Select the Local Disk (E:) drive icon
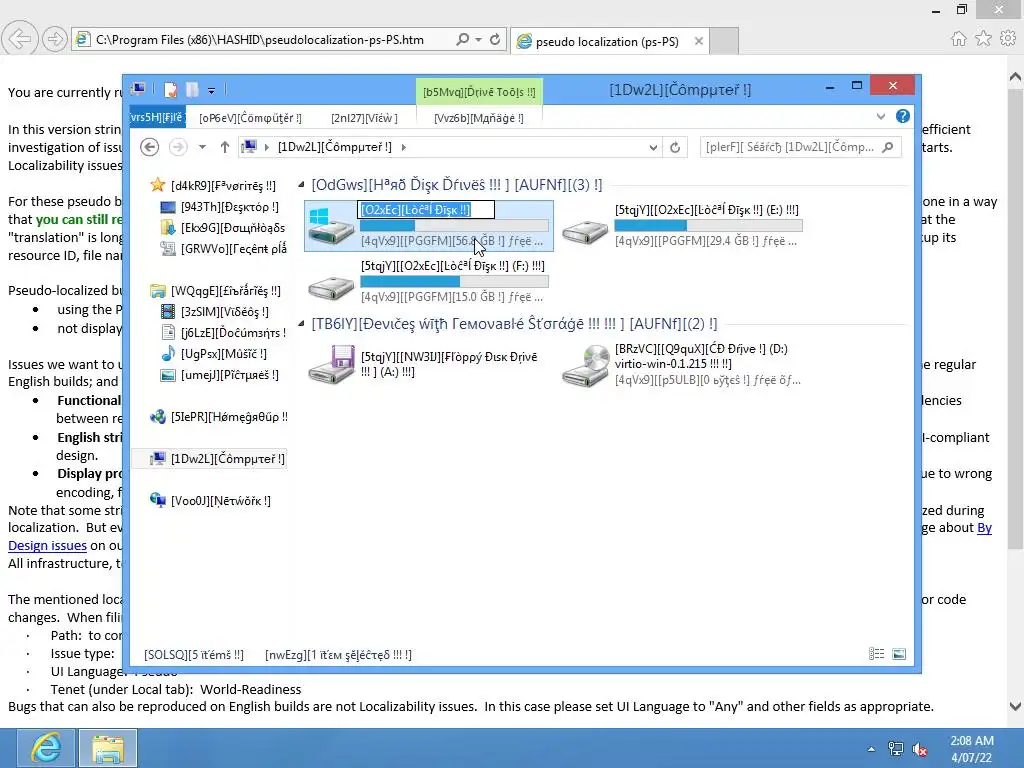The width and height of the screenshot is (1024, 768). 585,232
